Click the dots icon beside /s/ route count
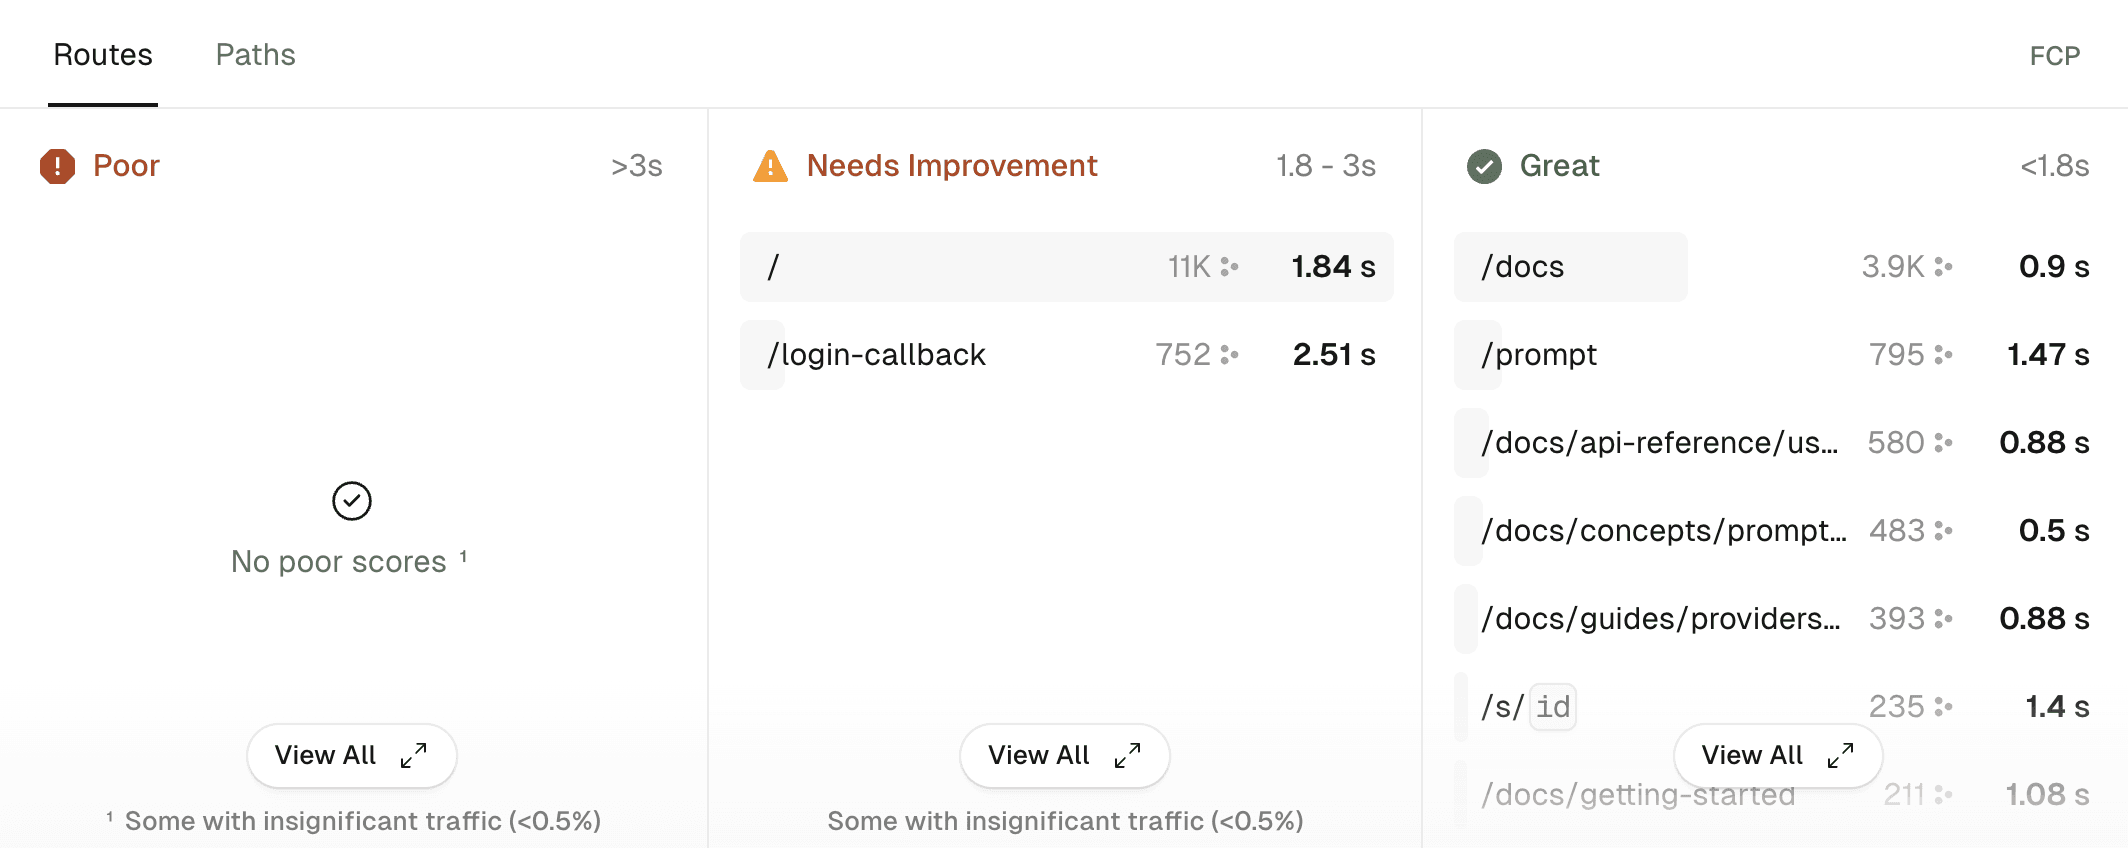Image resolution: width=2128 pixels, height=848 pixels. pos(1944,706)
